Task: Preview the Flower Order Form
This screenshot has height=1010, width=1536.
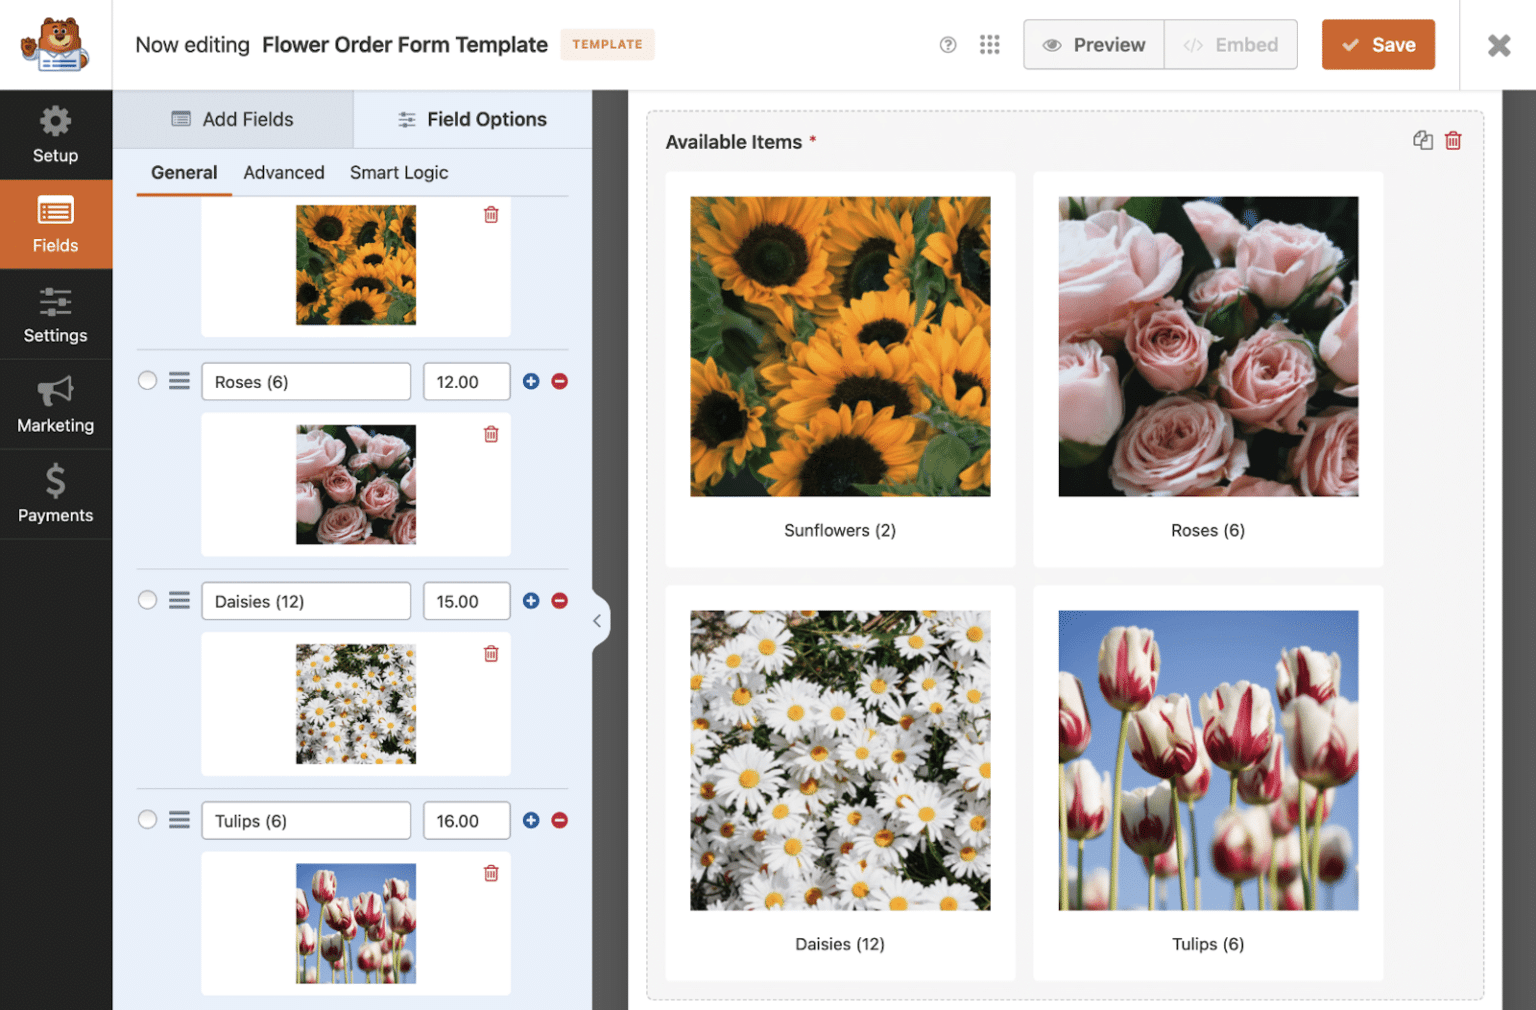Action: [x=1093, y=44]
